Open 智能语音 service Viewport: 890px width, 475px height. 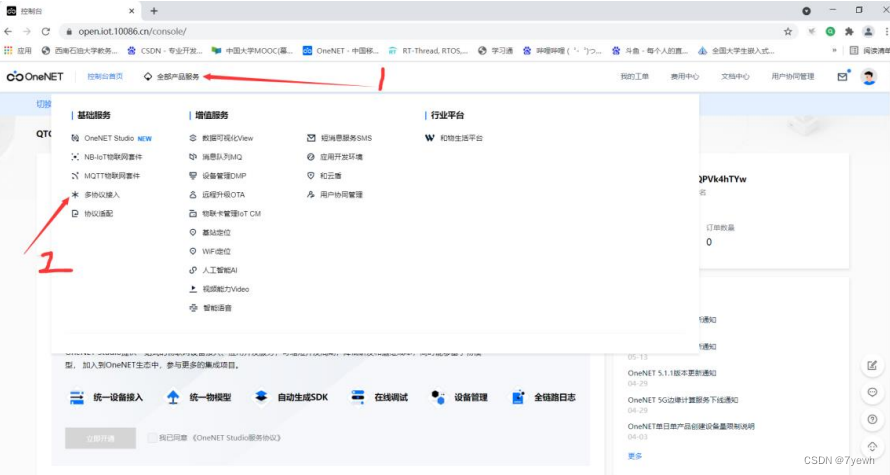click(x=211, y=308)
